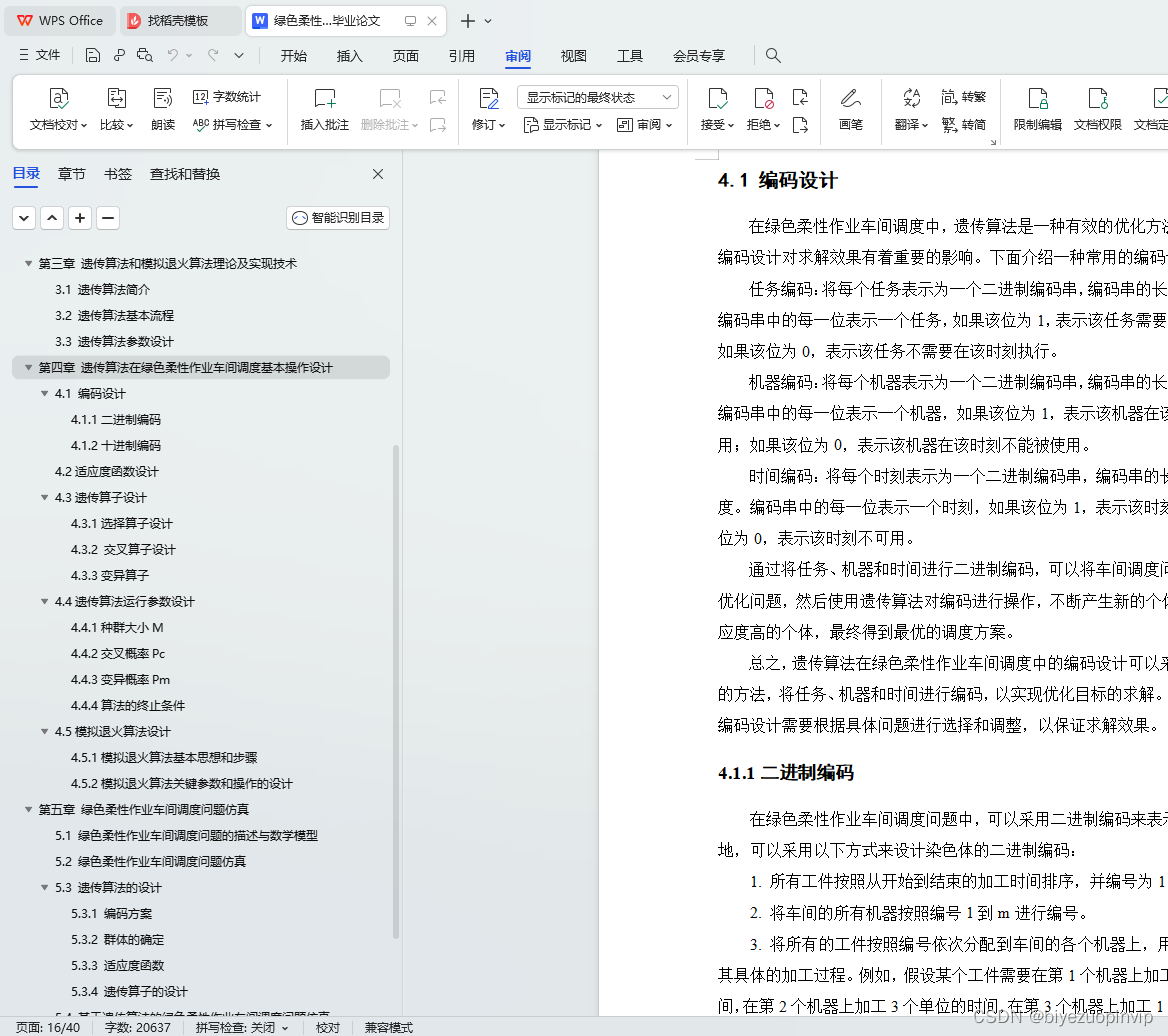Click the 拒绝 reject changes icon

(764, 98)
